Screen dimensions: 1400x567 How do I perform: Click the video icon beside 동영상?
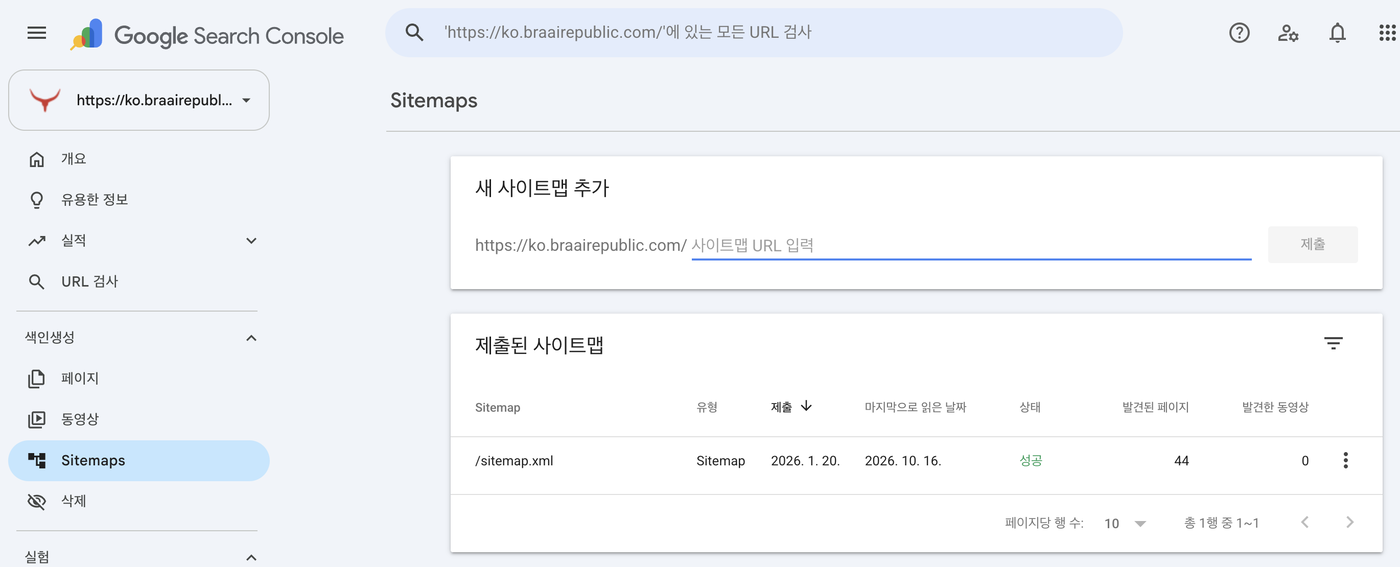[x=37, y=420]
